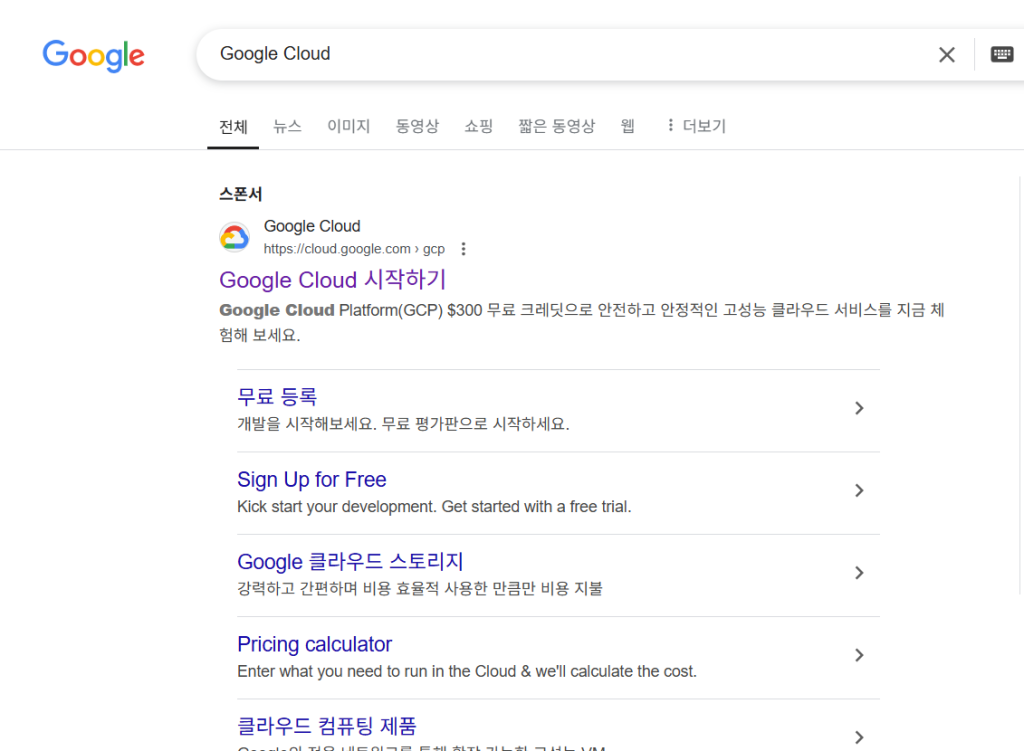
Task: Click chevron arrow beside 무료 등록
Action: [858, 408]
